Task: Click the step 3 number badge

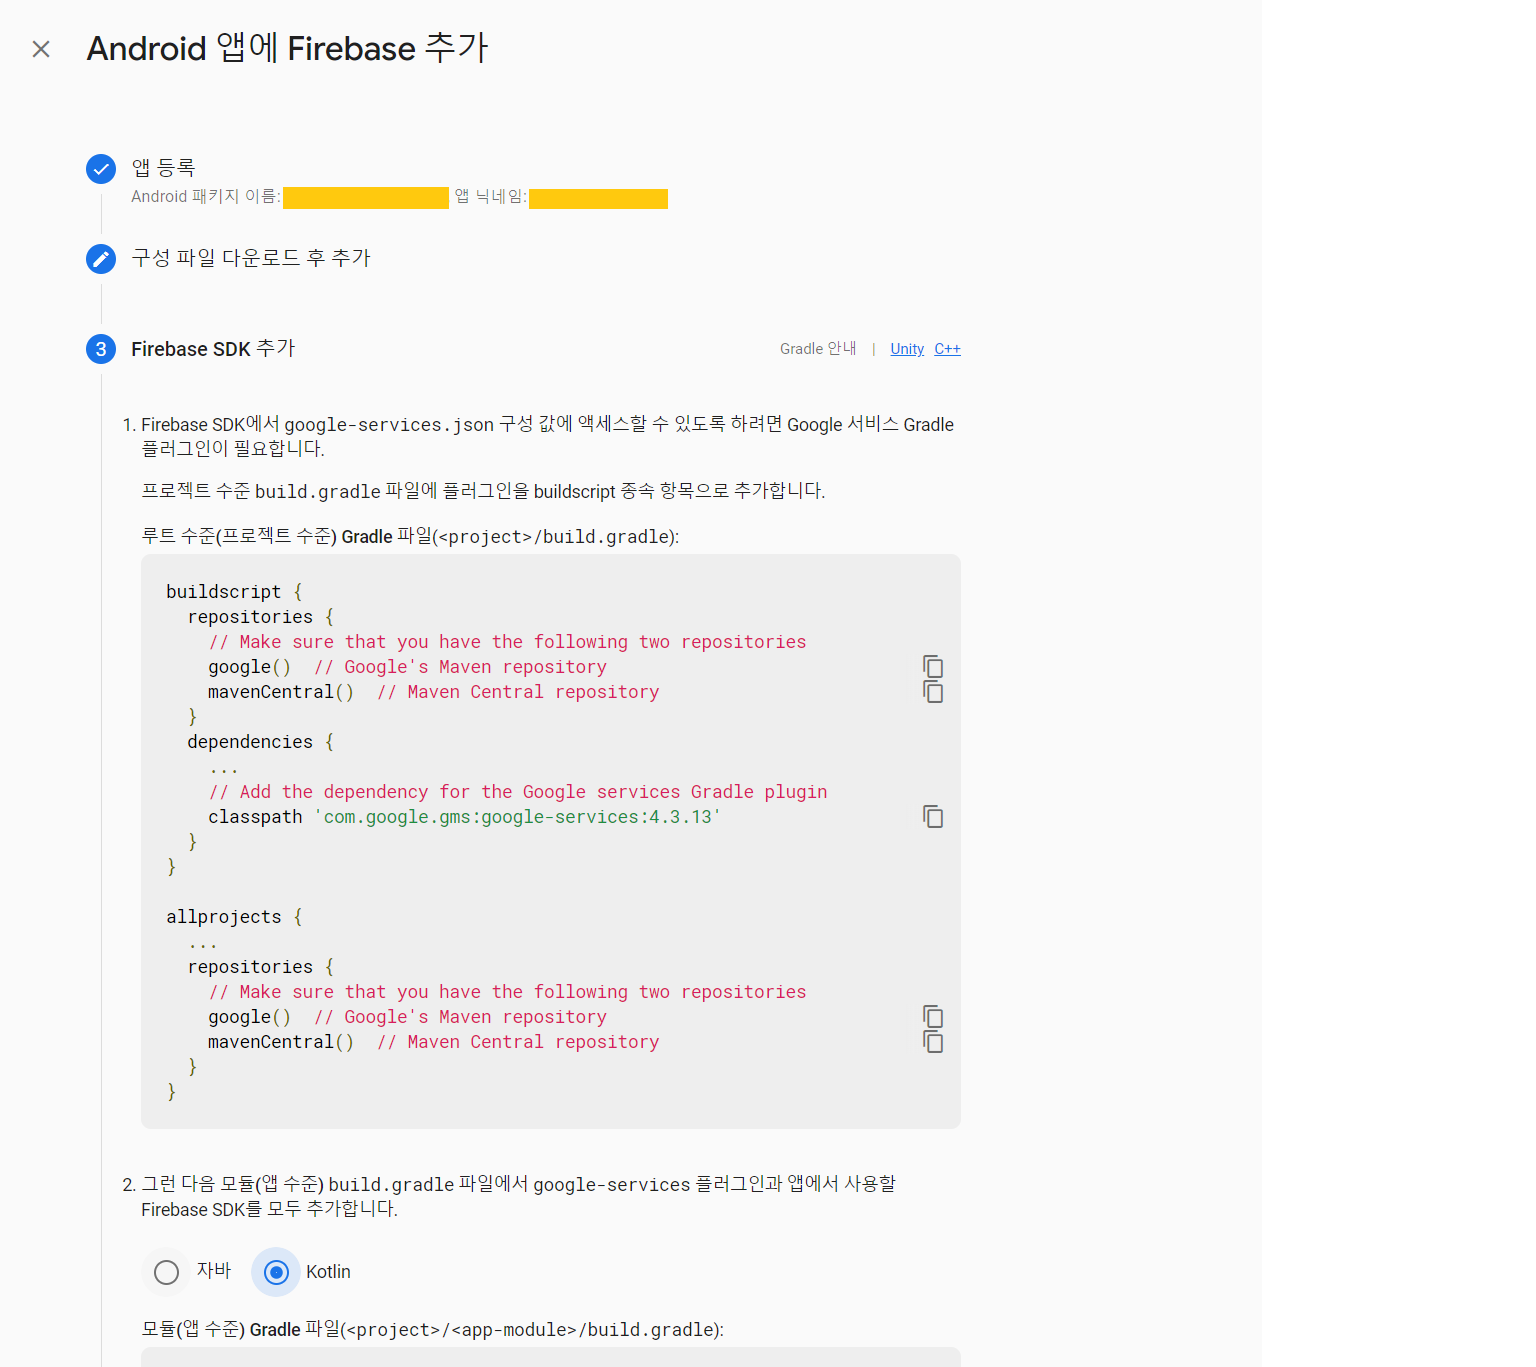Action: [101, 349]
